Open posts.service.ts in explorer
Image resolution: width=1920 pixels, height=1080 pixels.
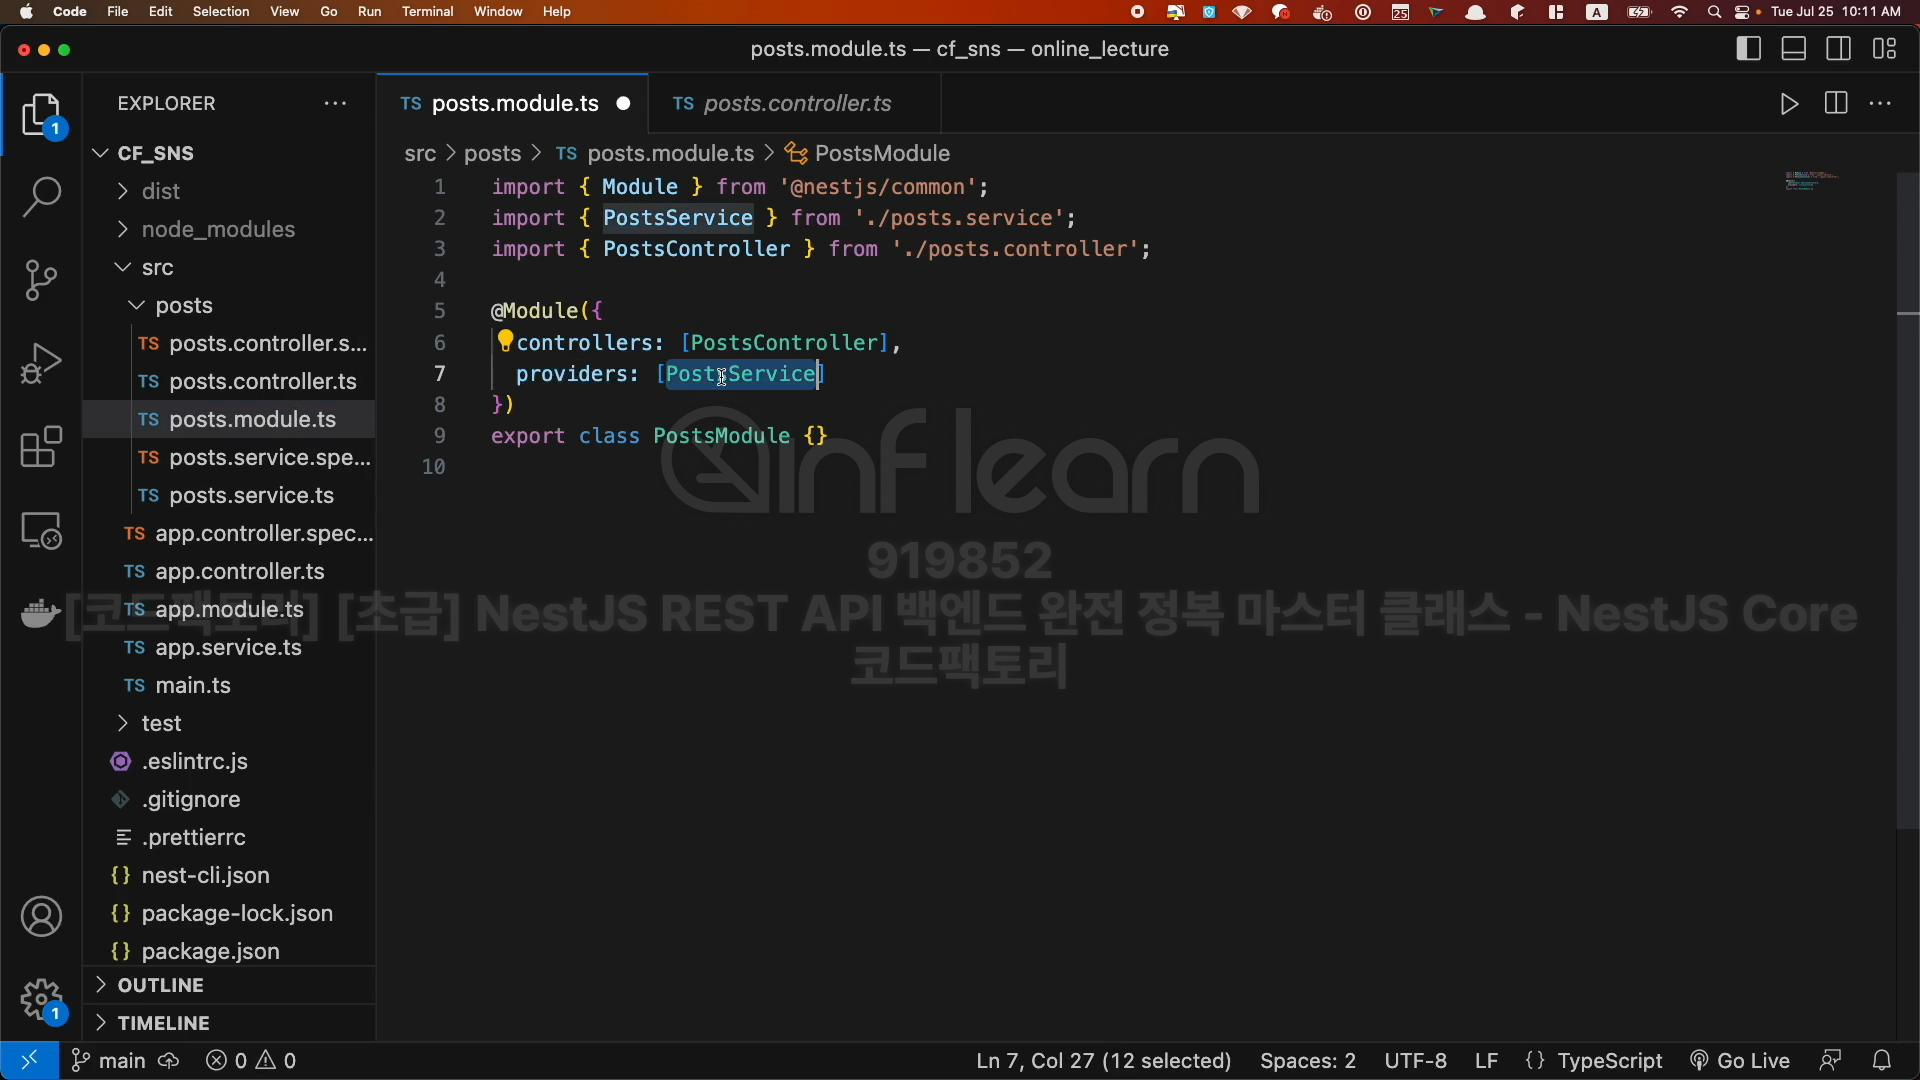click(251, 495)
